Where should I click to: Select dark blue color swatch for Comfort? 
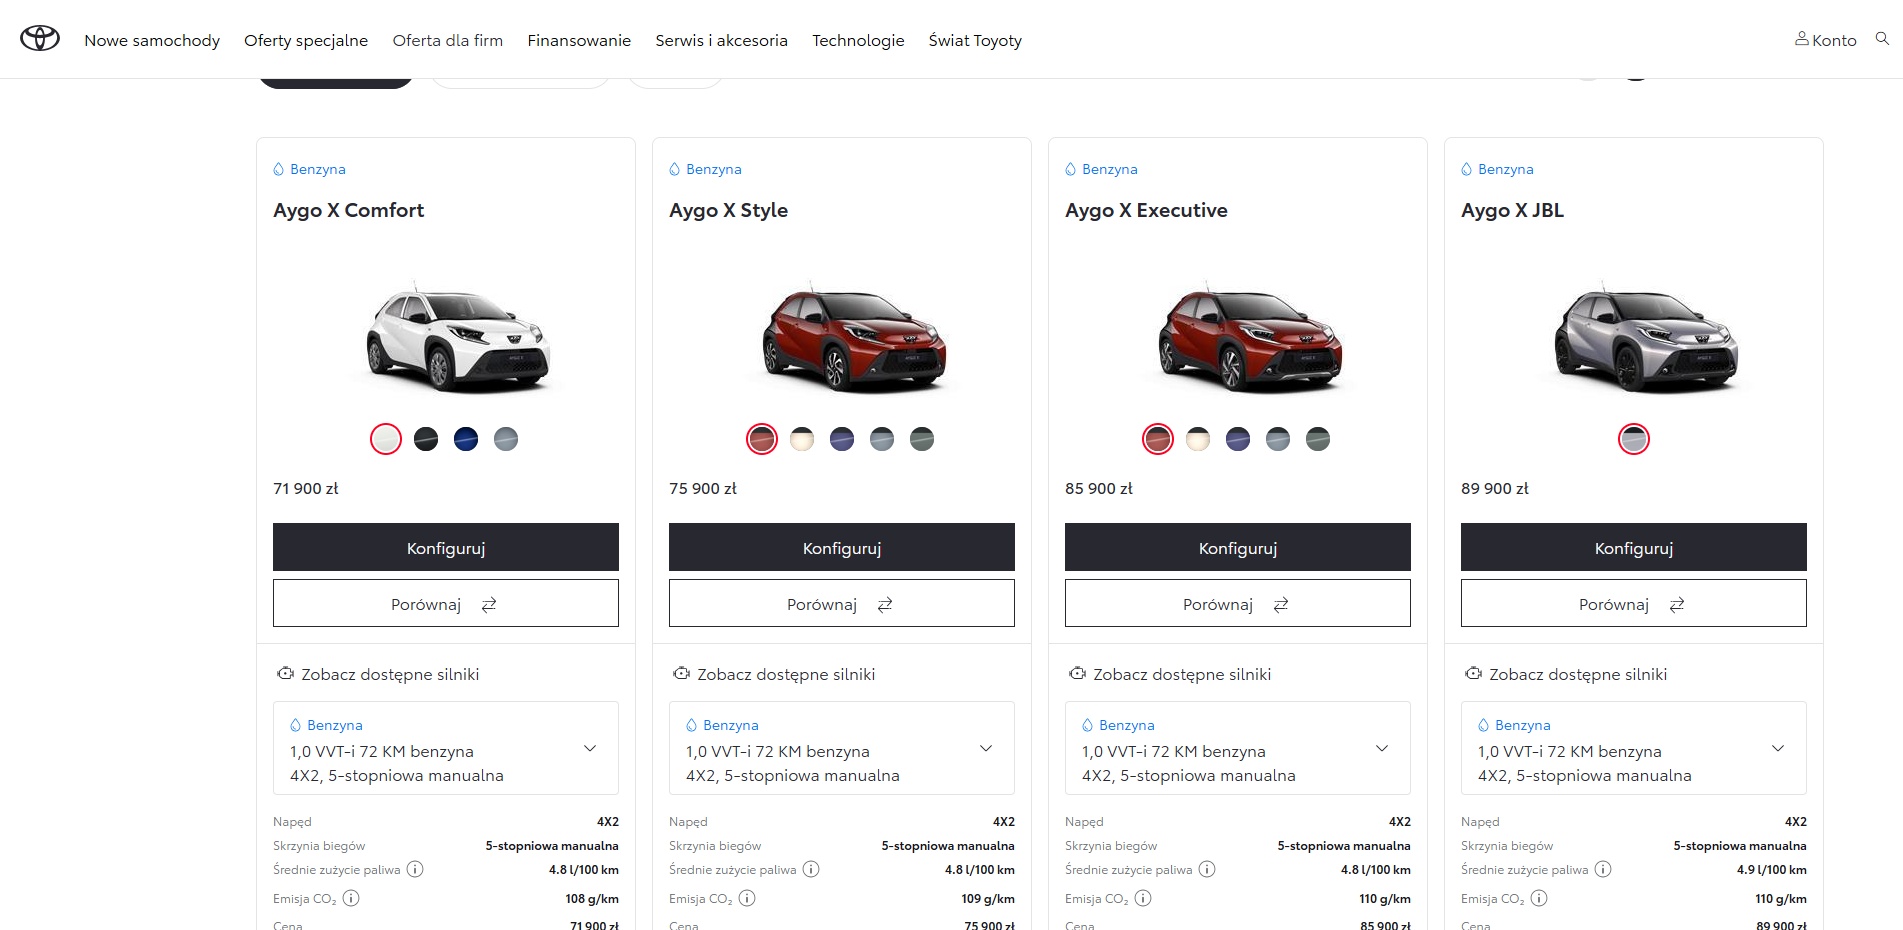coord(466,439)
